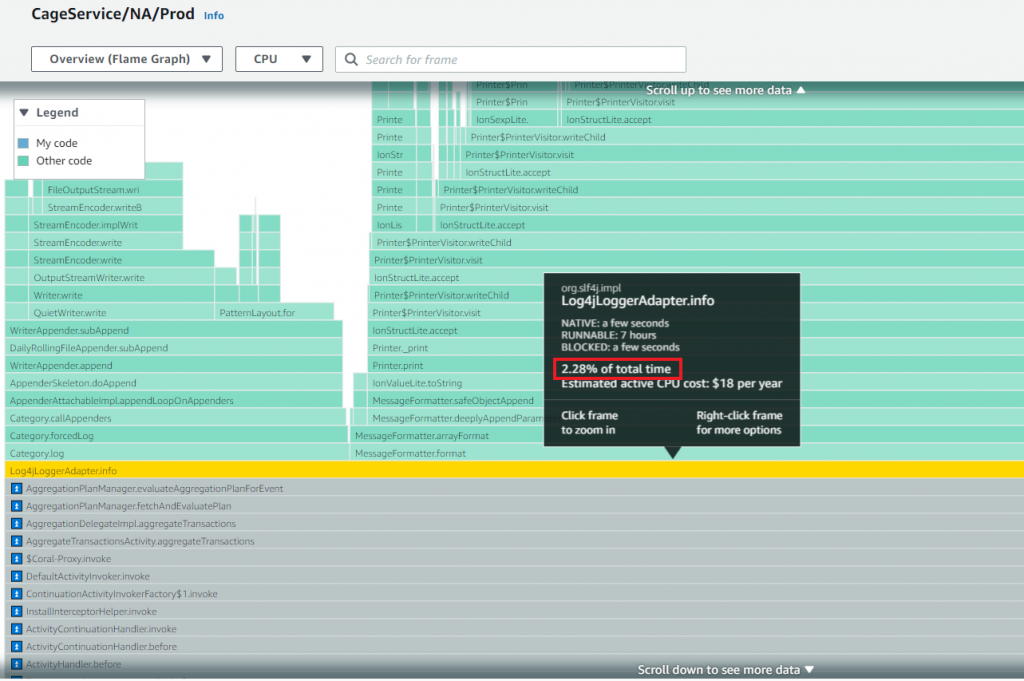Click Scroll down to see more data
Viewport: 1024px width, 681px height.
click(725, 670)
